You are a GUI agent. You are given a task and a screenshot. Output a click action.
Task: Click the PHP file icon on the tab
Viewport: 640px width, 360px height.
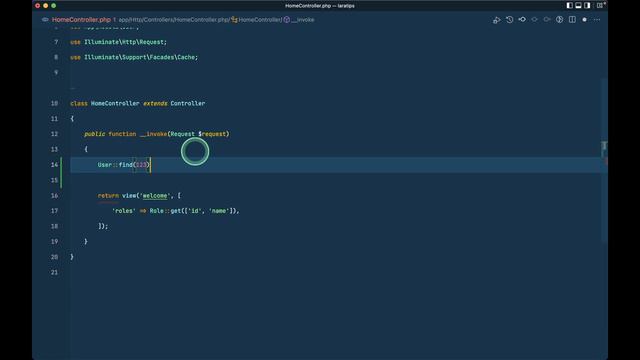coord(45,20)
